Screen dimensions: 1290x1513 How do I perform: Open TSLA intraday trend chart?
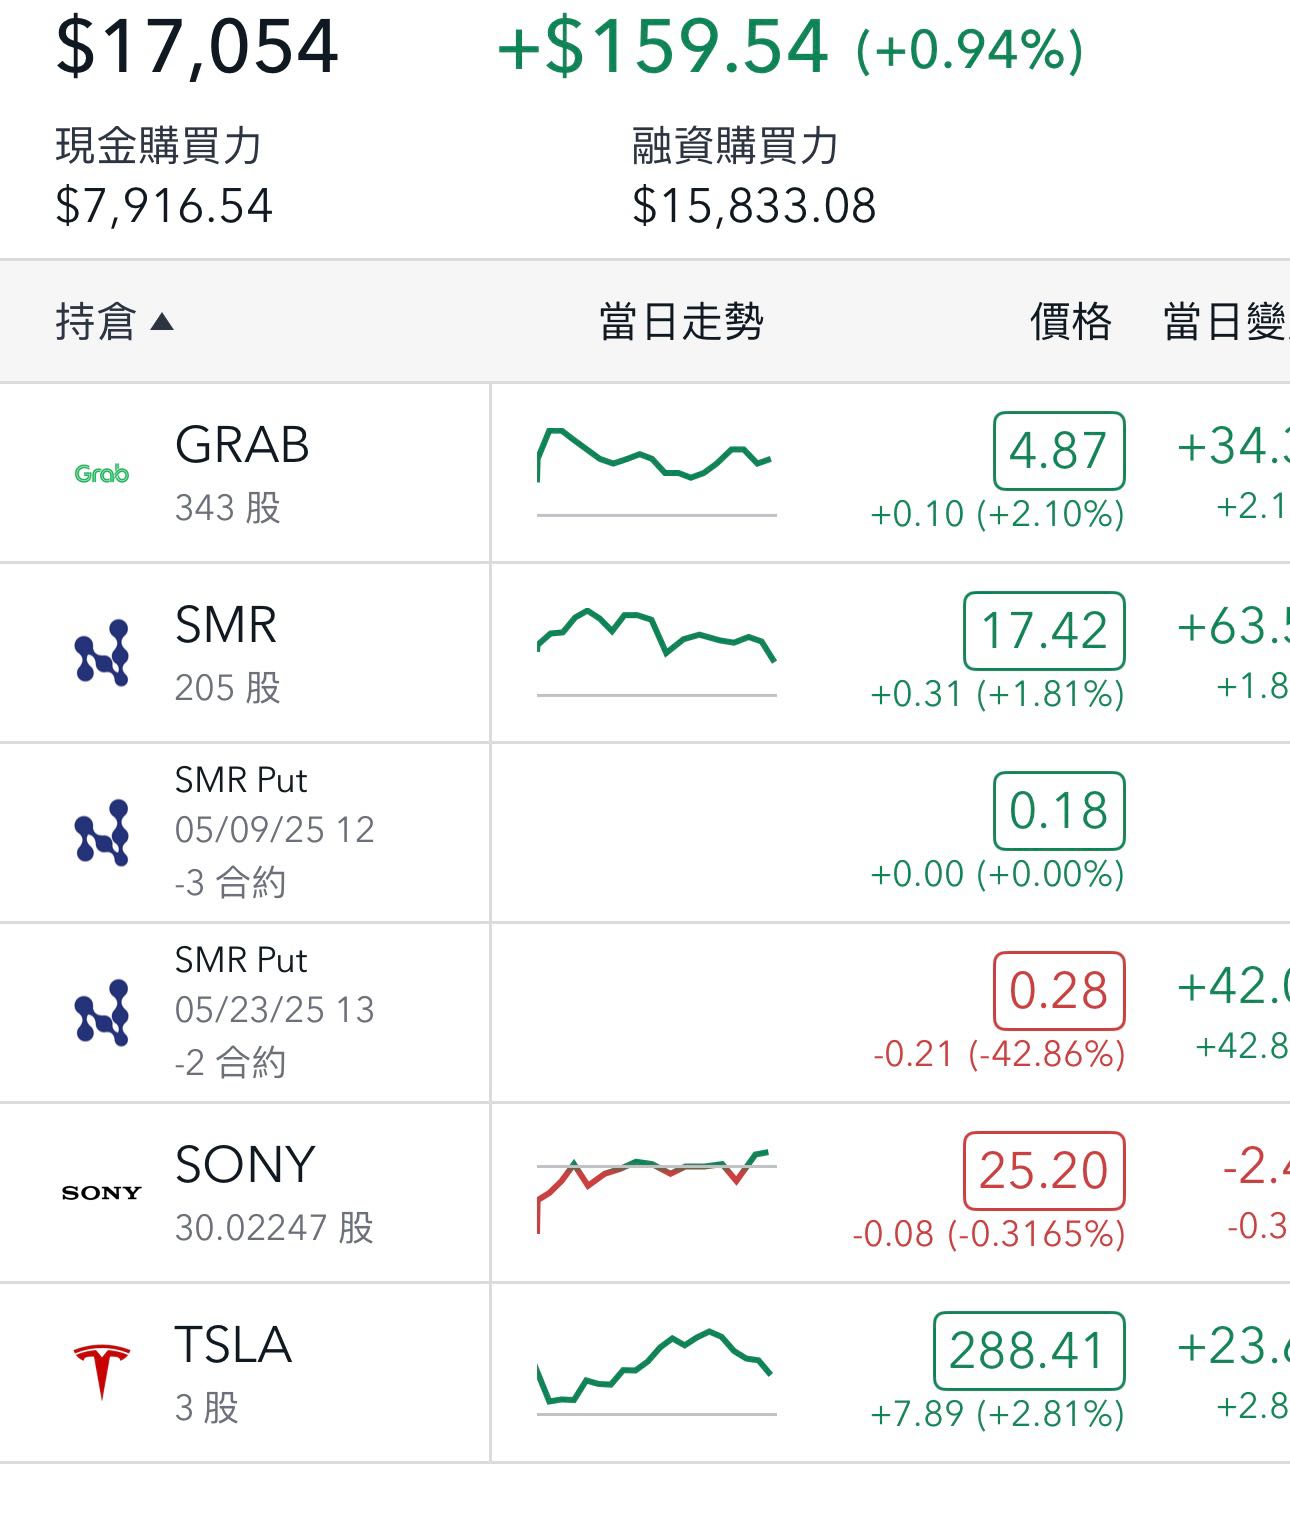(x=656, y=1368)
